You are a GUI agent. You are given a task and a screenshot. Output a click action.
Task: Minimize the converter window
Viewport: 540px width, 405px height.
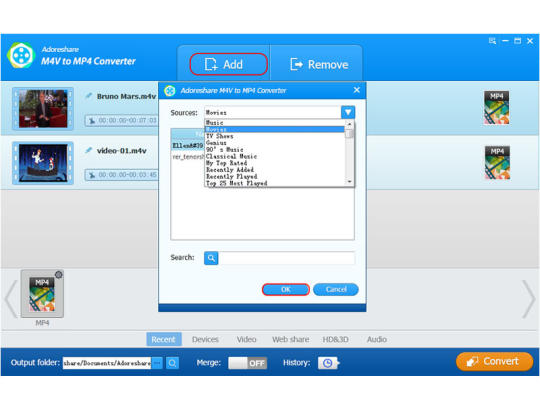tap(505, 41)
